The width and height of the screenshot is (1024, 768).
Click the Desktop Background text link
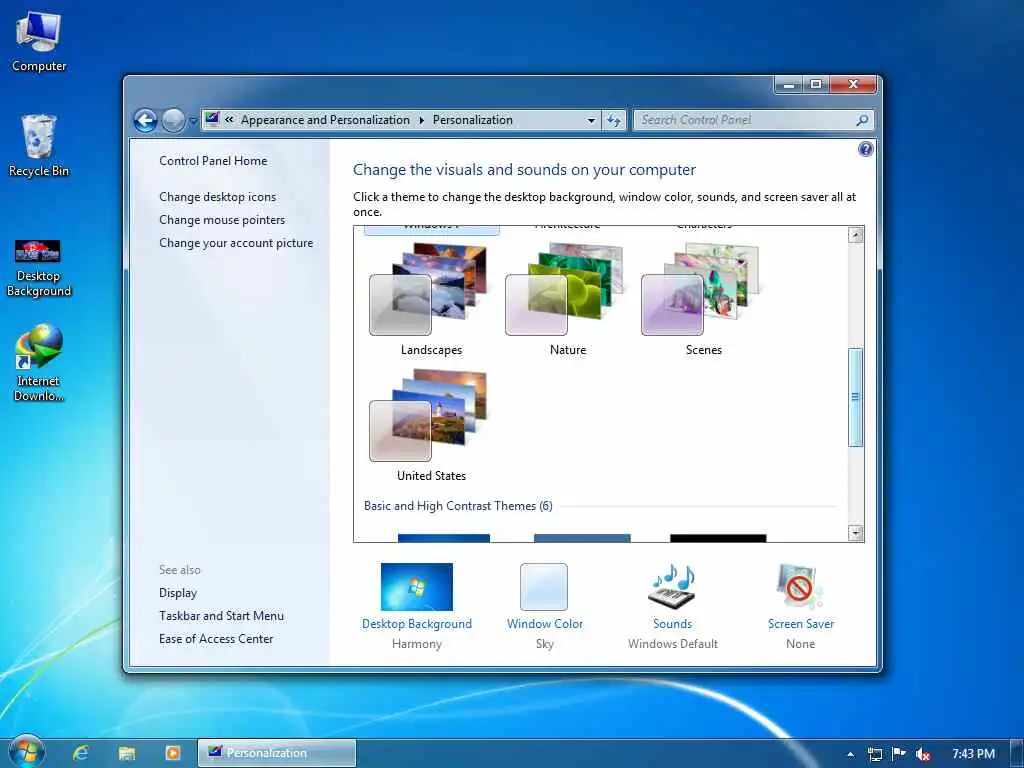[x=417, y=624]
